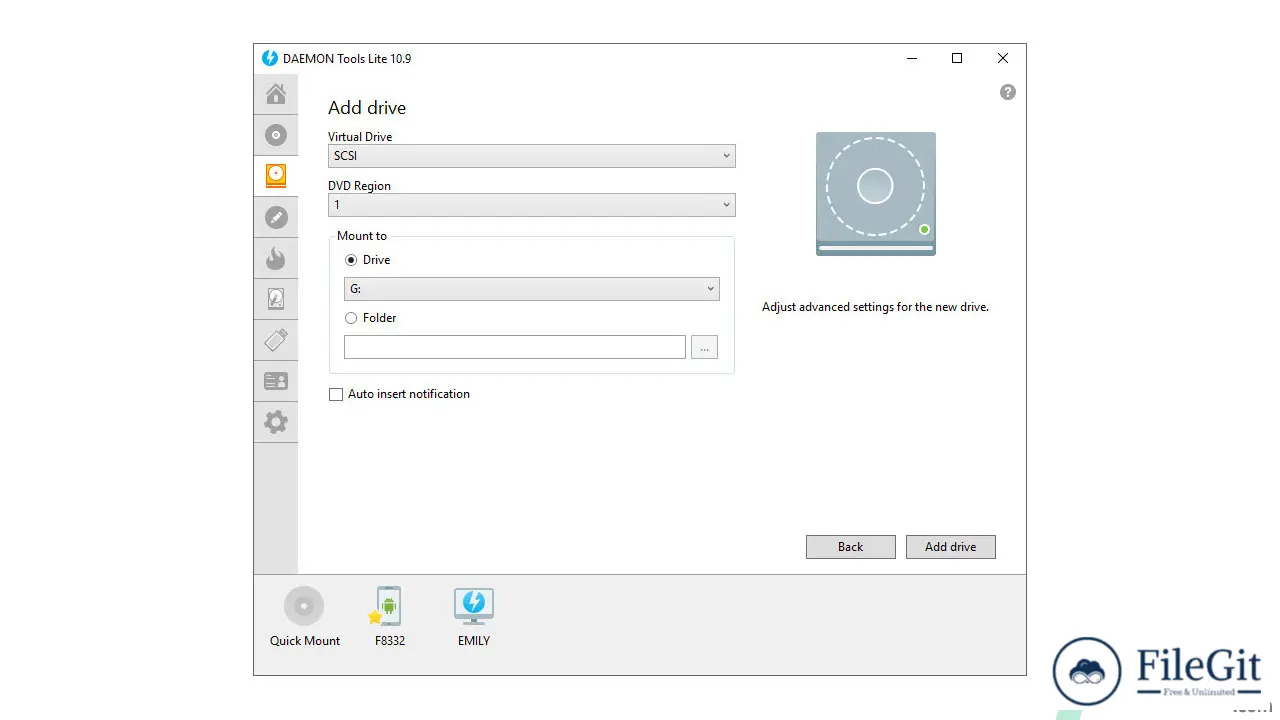This screenshot has height=720, width=1280.
Task: Click the Back button
Action: 851,547
